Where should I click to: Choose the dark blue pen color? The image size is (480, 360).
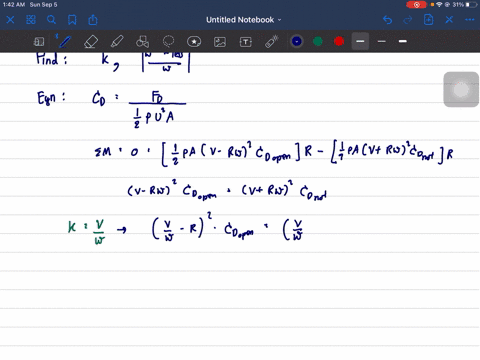[x=297, y=41]
